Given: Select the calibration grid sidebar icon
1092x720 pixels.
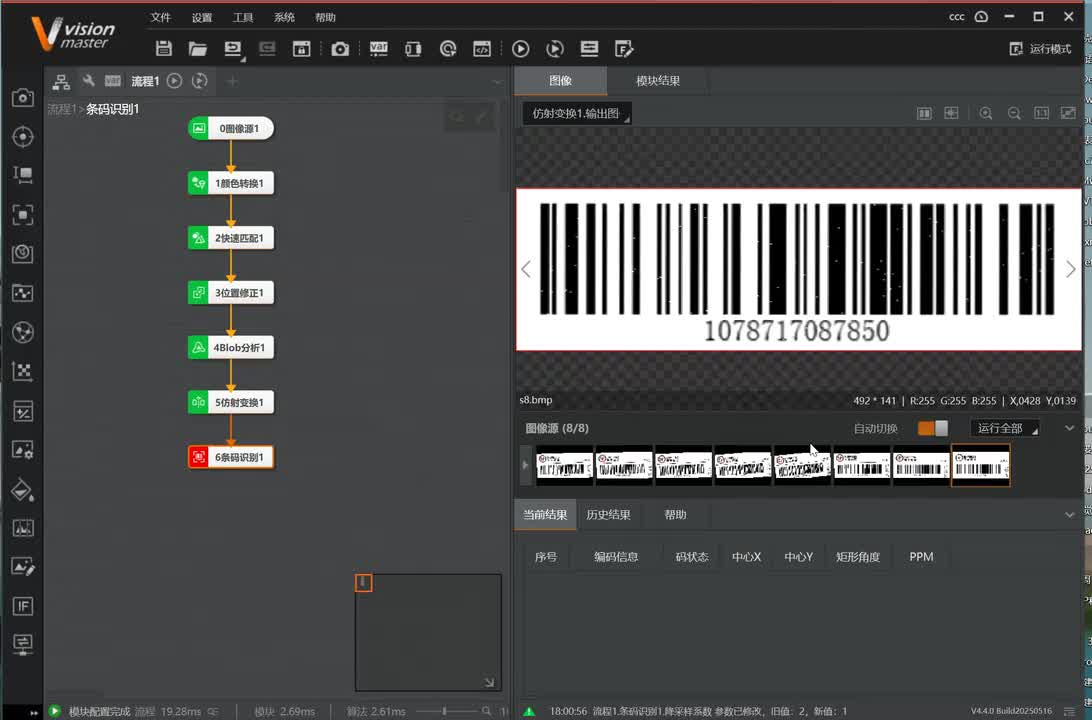Looking at the screenshot, I should [x=22, y=371].
